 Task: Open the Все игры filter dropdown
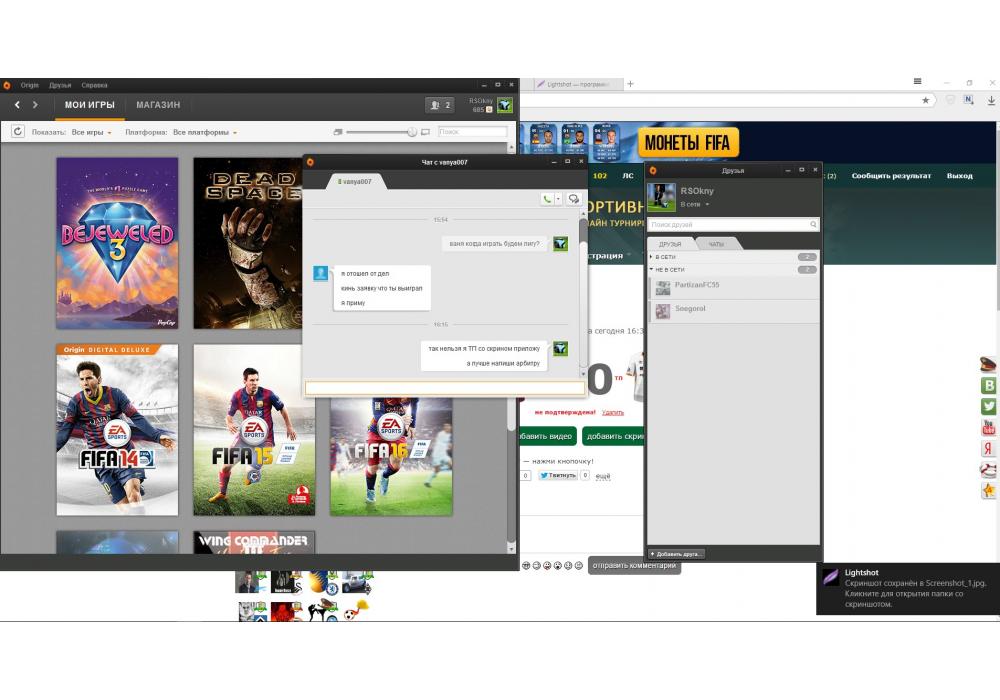(91, 132)
